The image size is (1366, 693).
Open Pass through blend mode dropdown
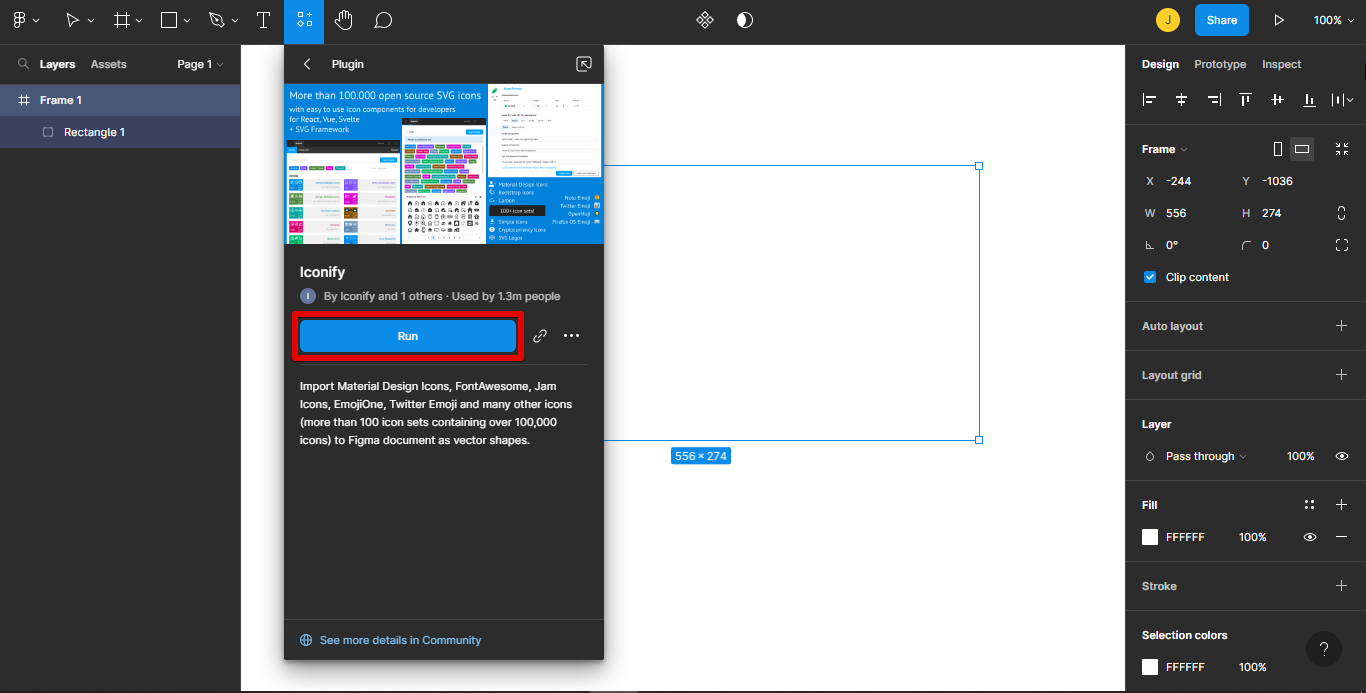coord(1205,456)
